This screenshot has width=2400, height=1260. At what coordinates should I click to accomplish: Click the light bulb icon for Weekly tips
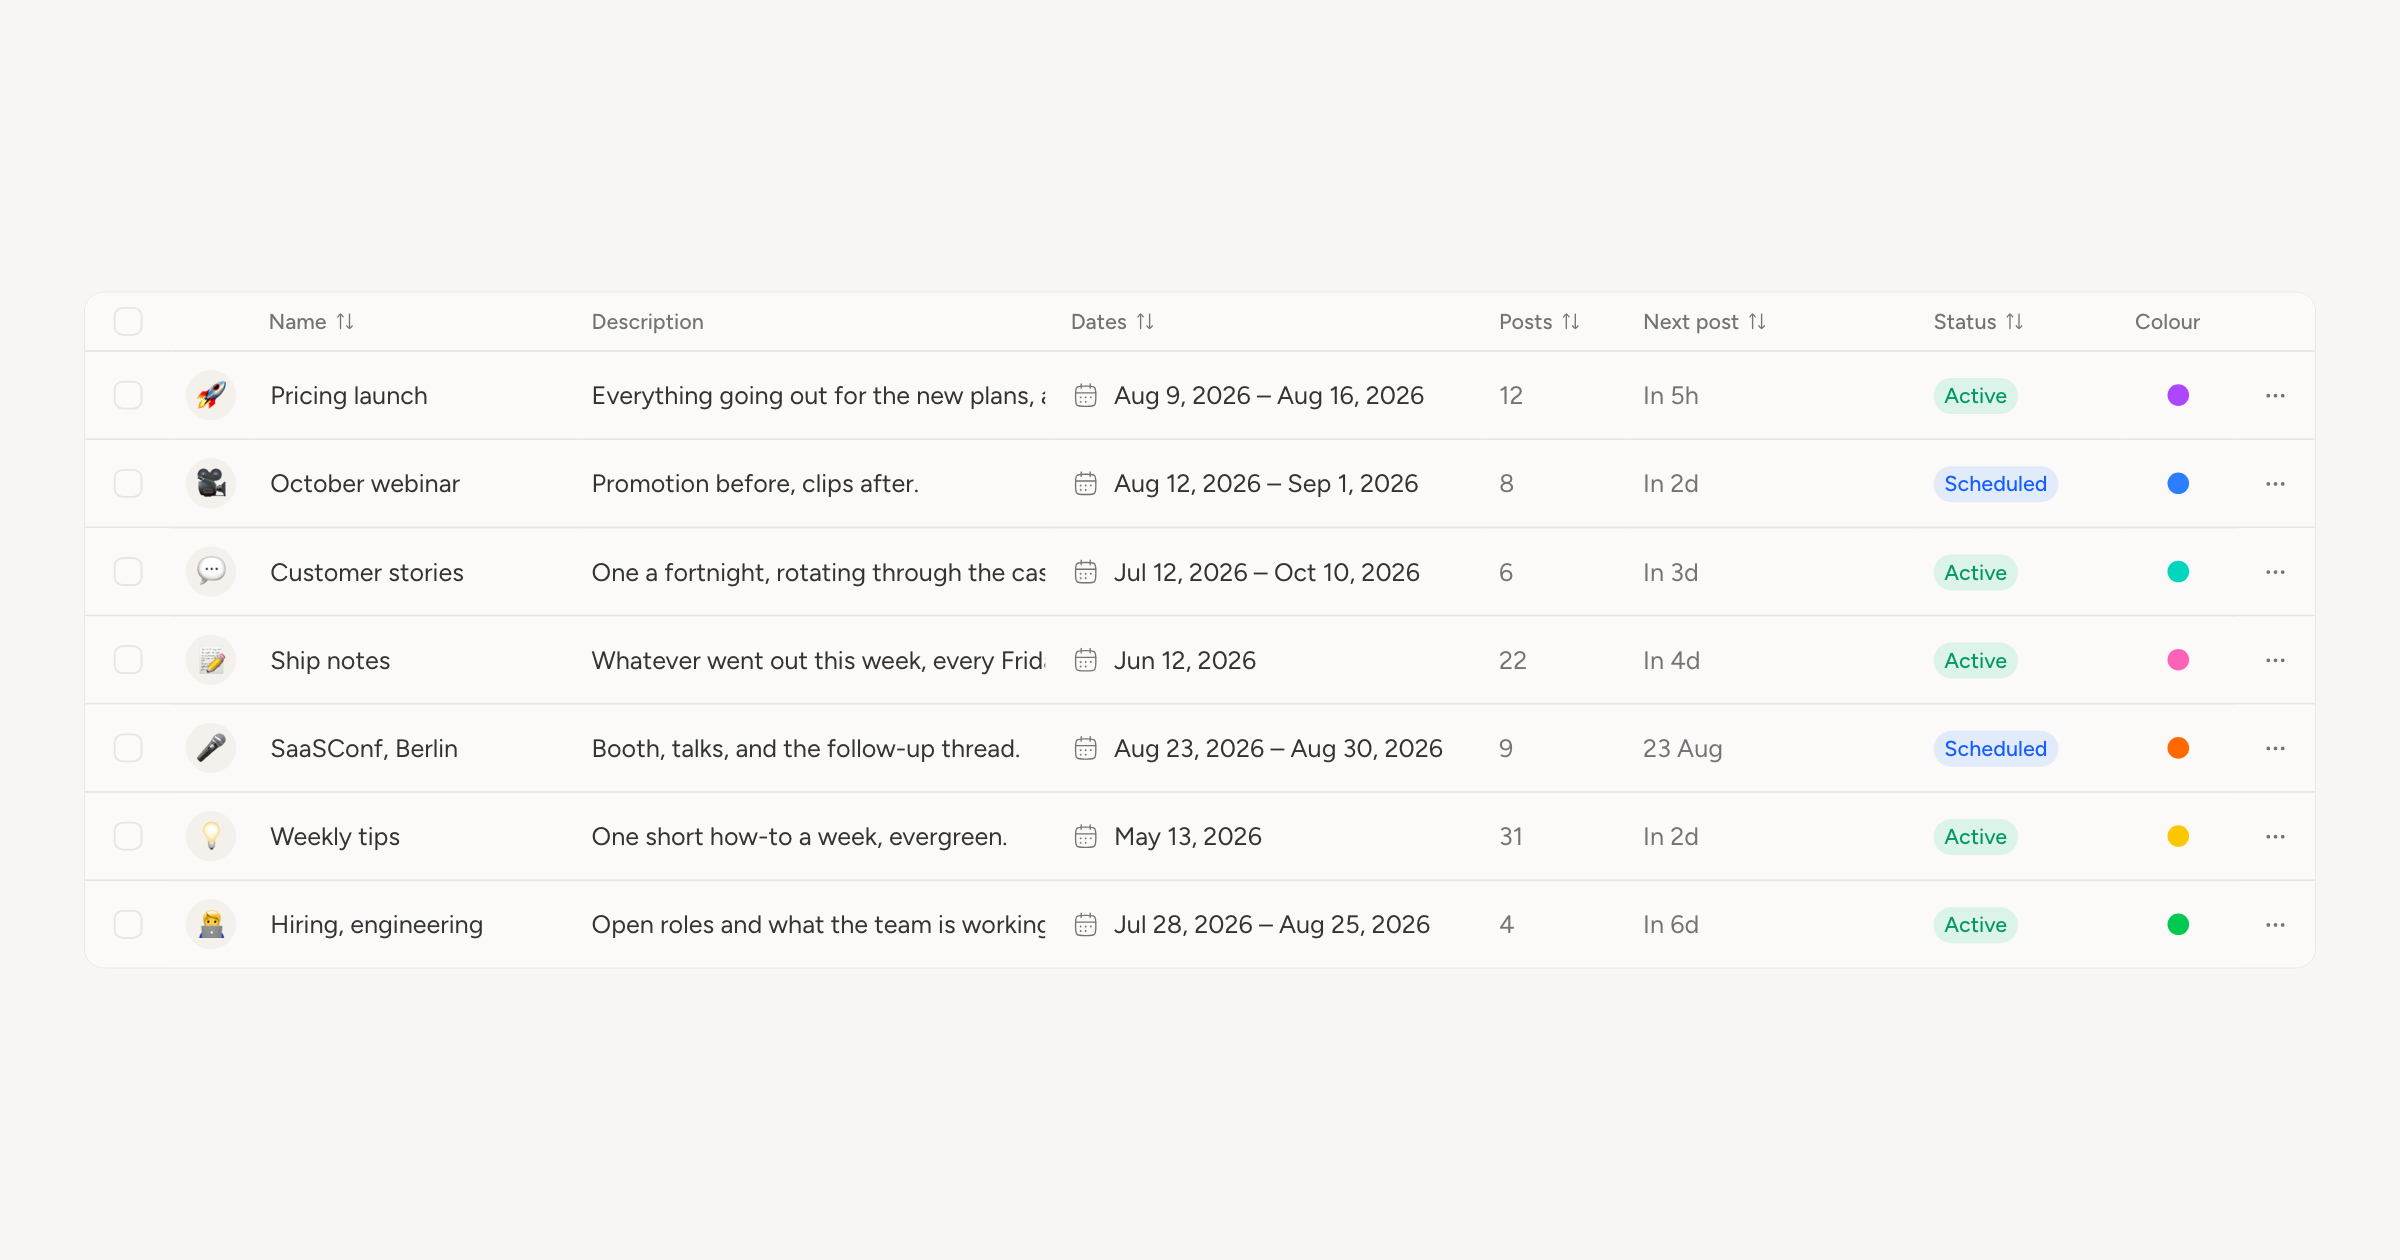[211, 836]
